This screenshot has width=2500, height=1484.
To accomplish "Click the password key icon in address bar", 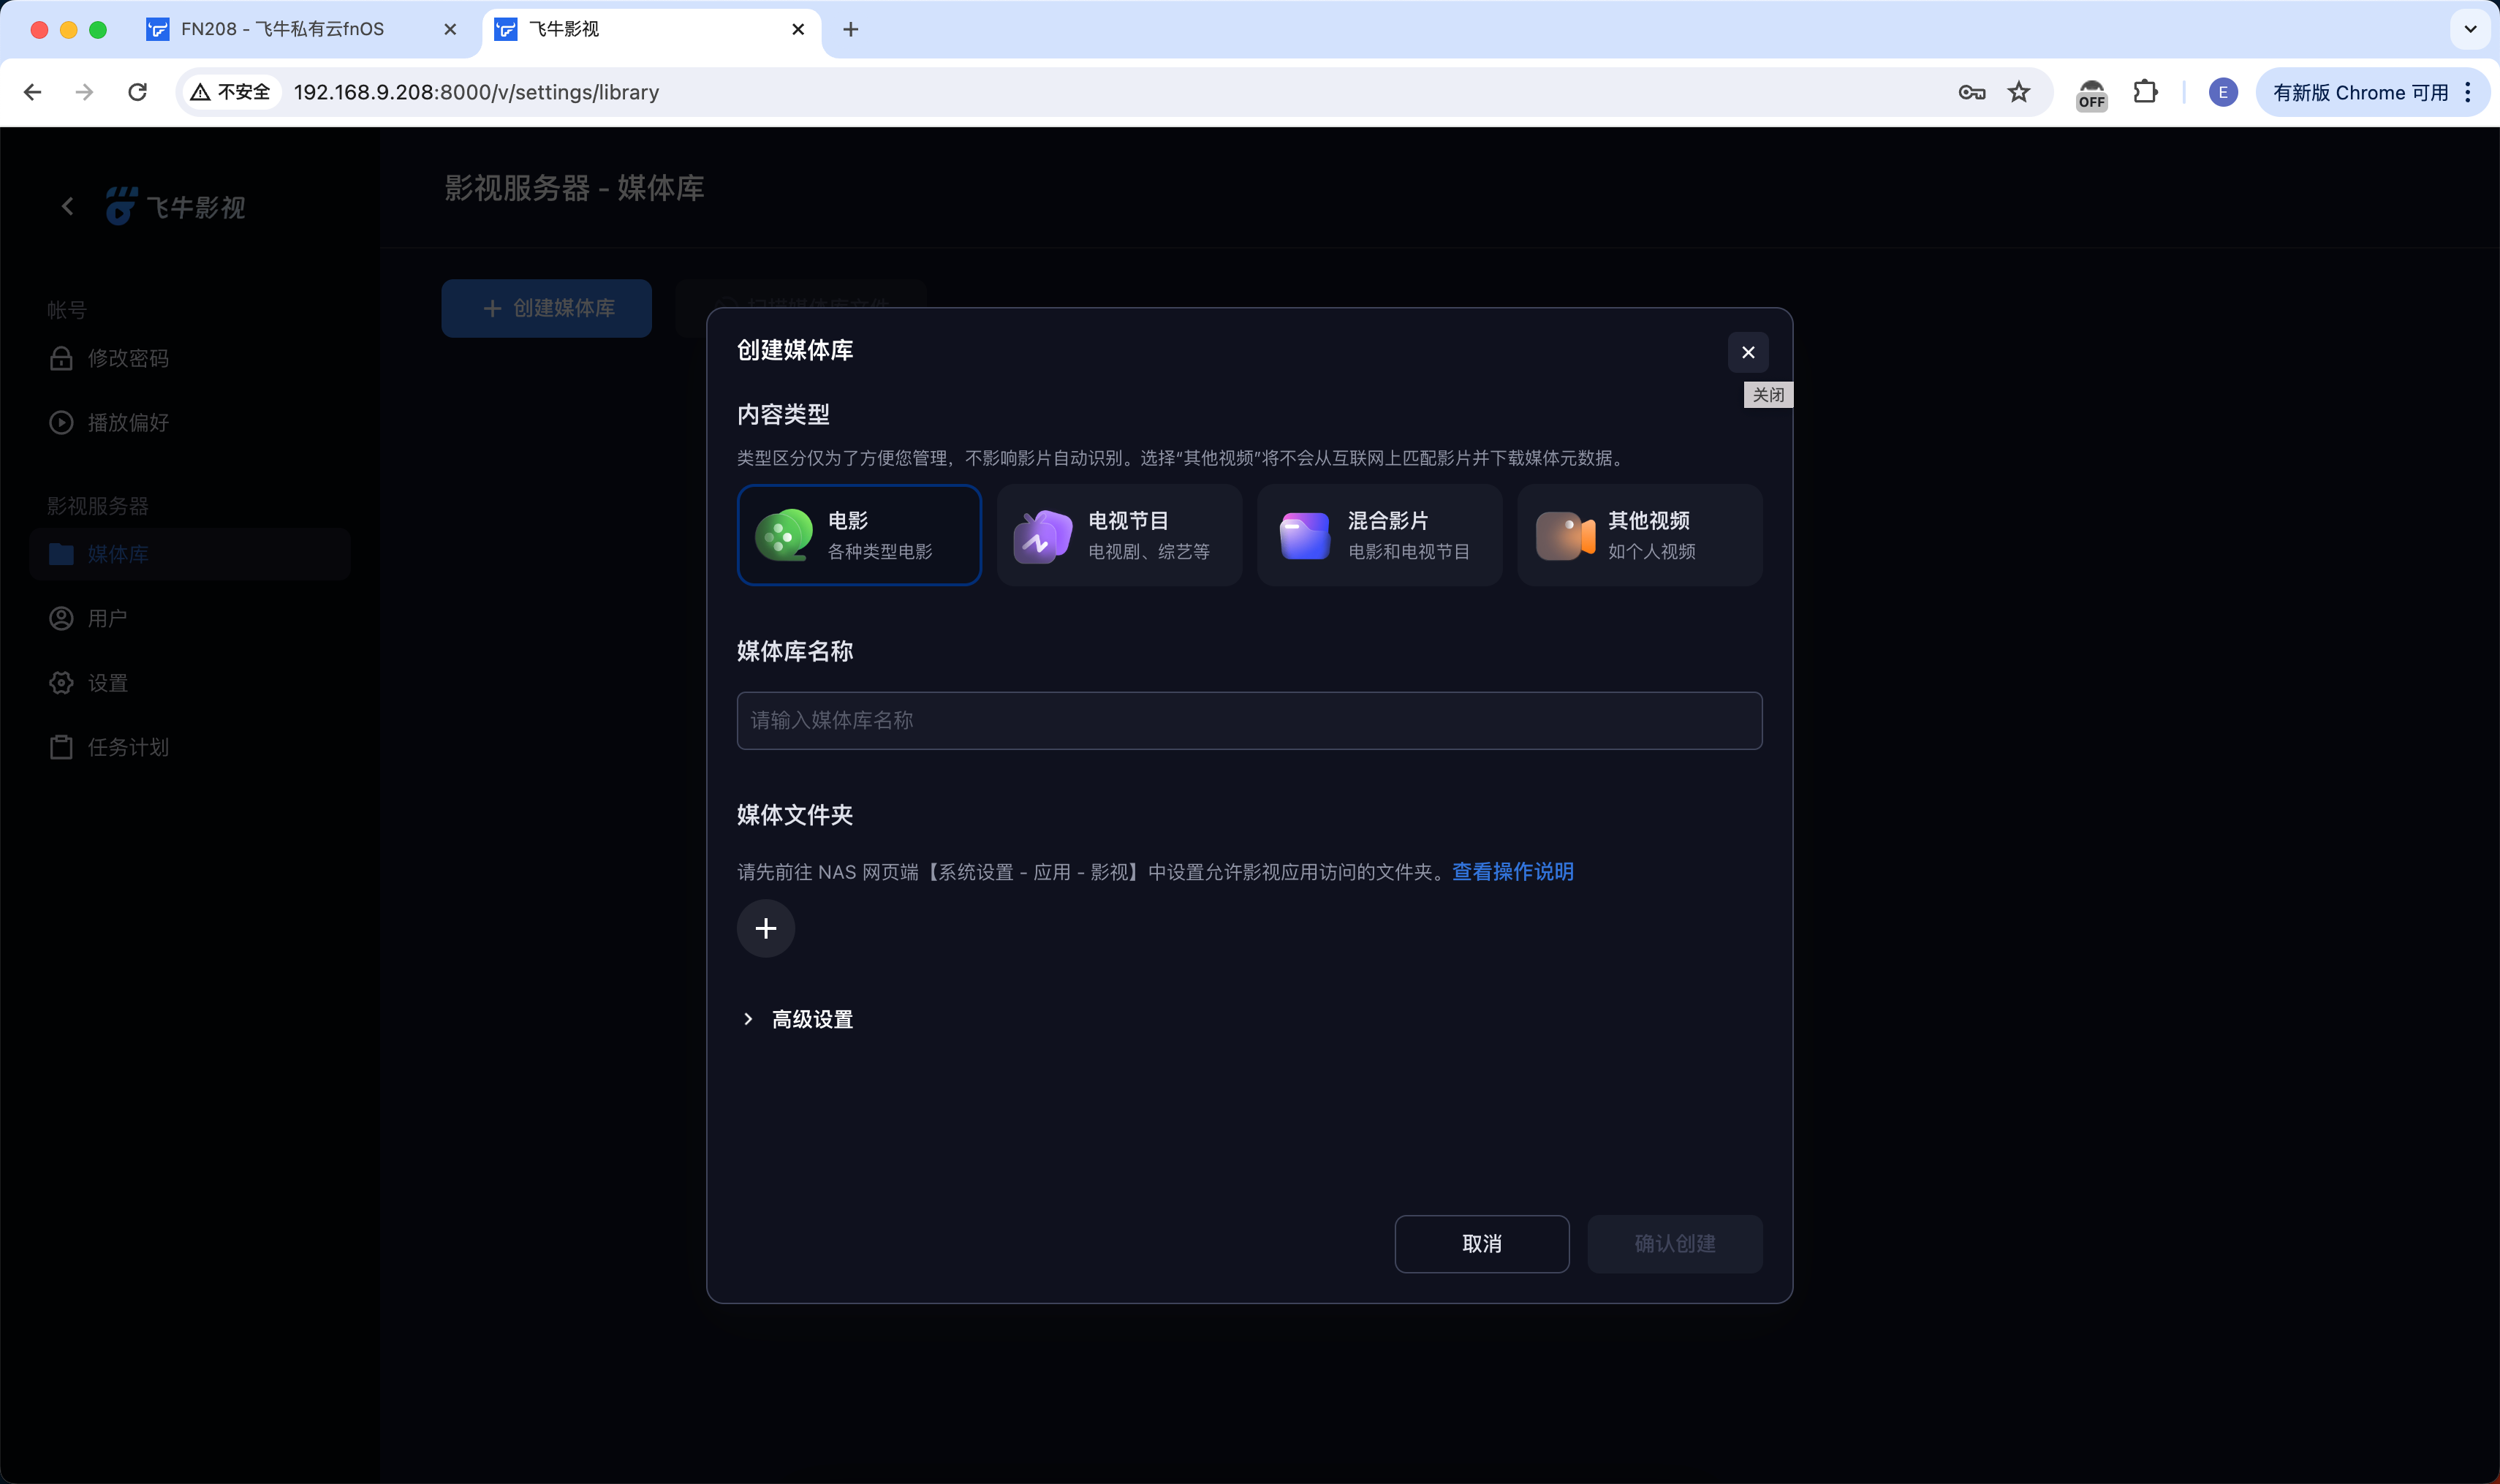I will [1971, 92].
